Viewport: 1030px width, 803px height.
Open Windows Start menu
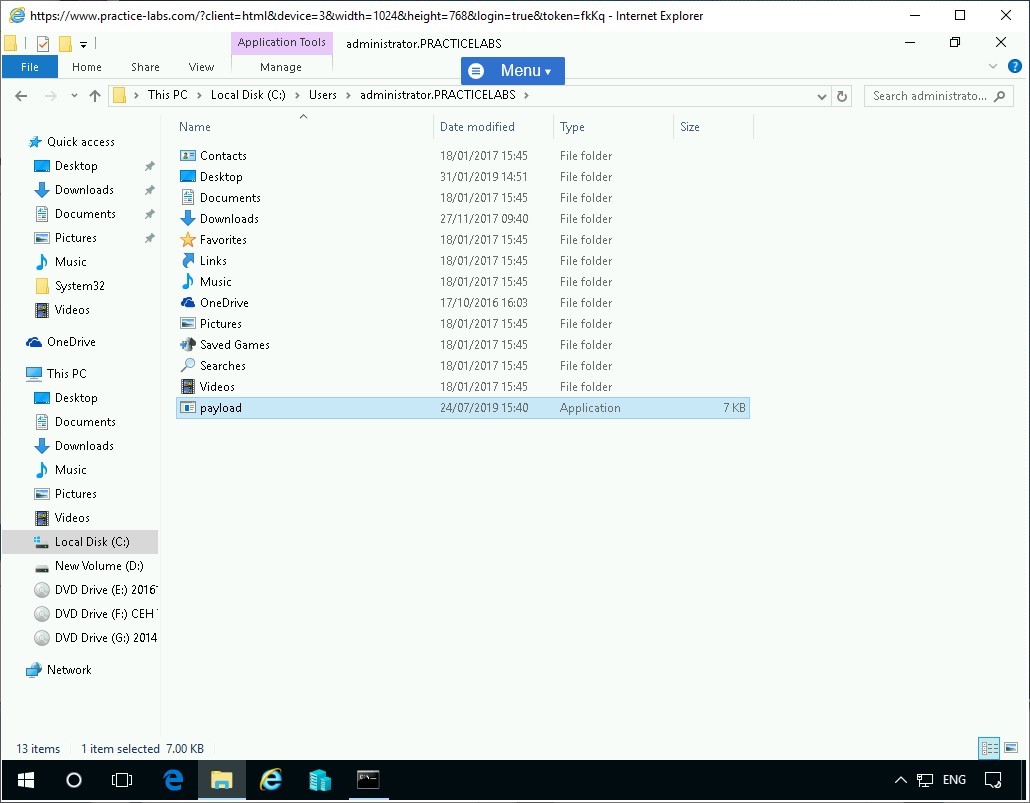tap(26, 780)
